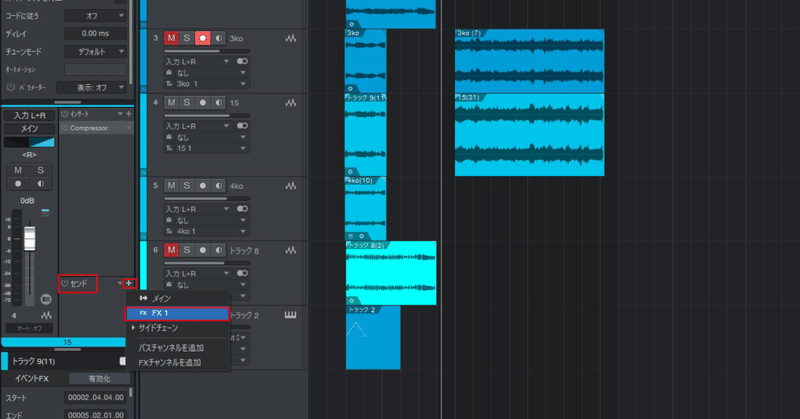
Task: Solo track 4 named '15'
Action: coord(187,103)
